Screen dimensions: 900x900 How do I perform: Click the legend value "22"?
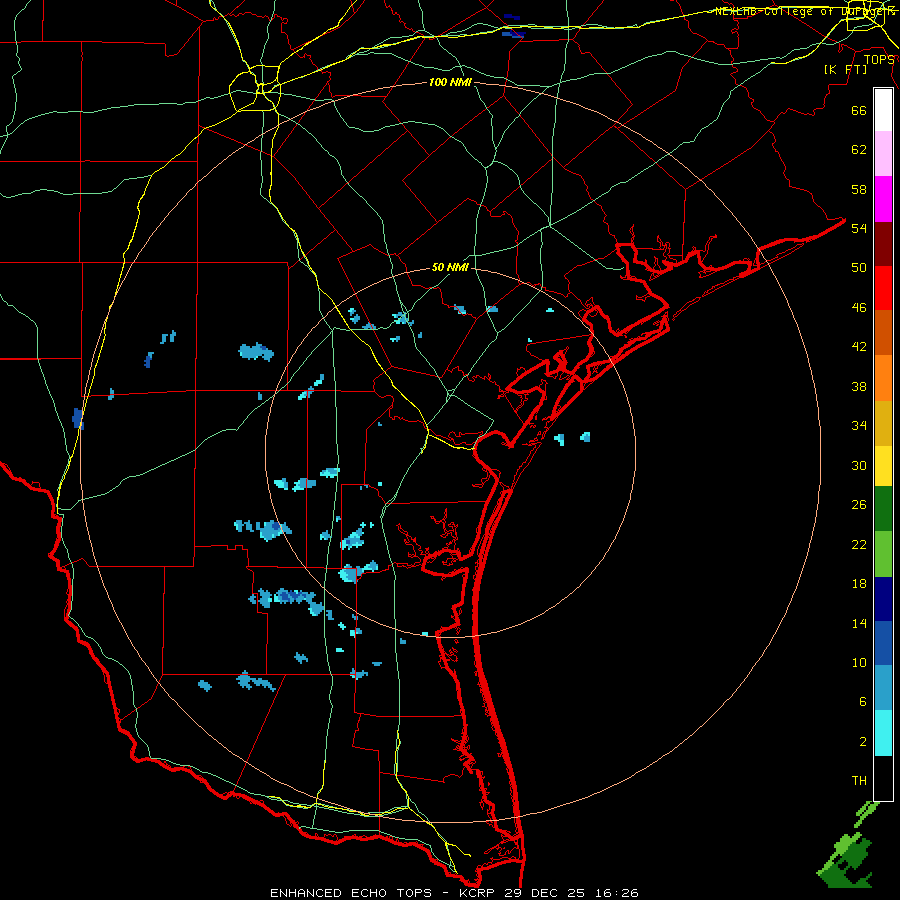[859, 544]
